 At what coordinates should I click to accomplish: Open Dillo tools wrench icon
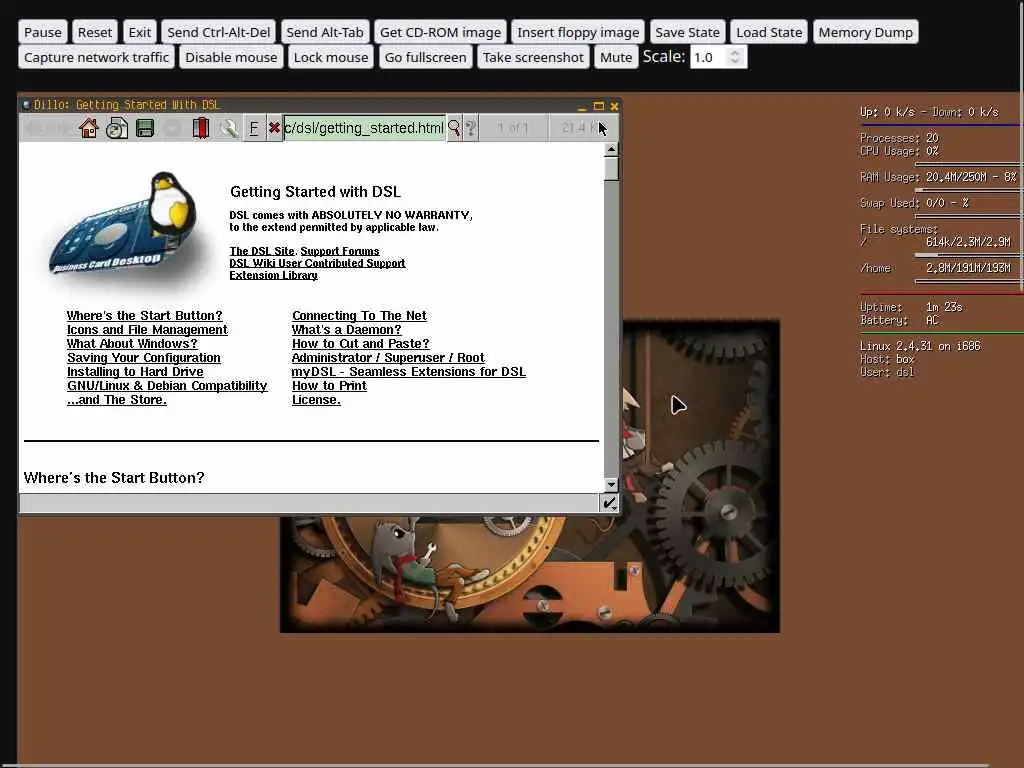pyautogui.click(x=229, y=128)
